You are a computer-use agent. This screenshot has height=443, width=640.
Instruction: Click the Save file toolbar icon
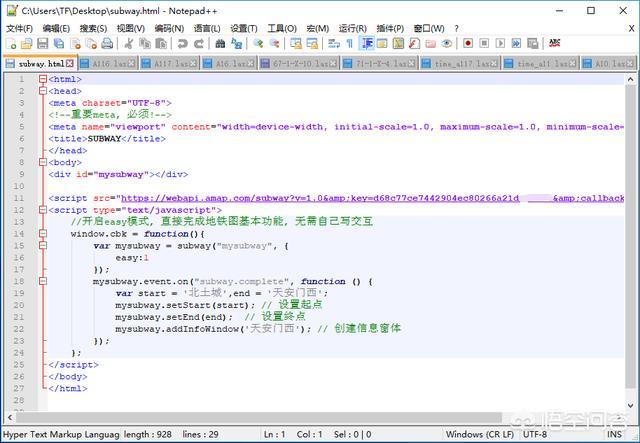point(42,44)
